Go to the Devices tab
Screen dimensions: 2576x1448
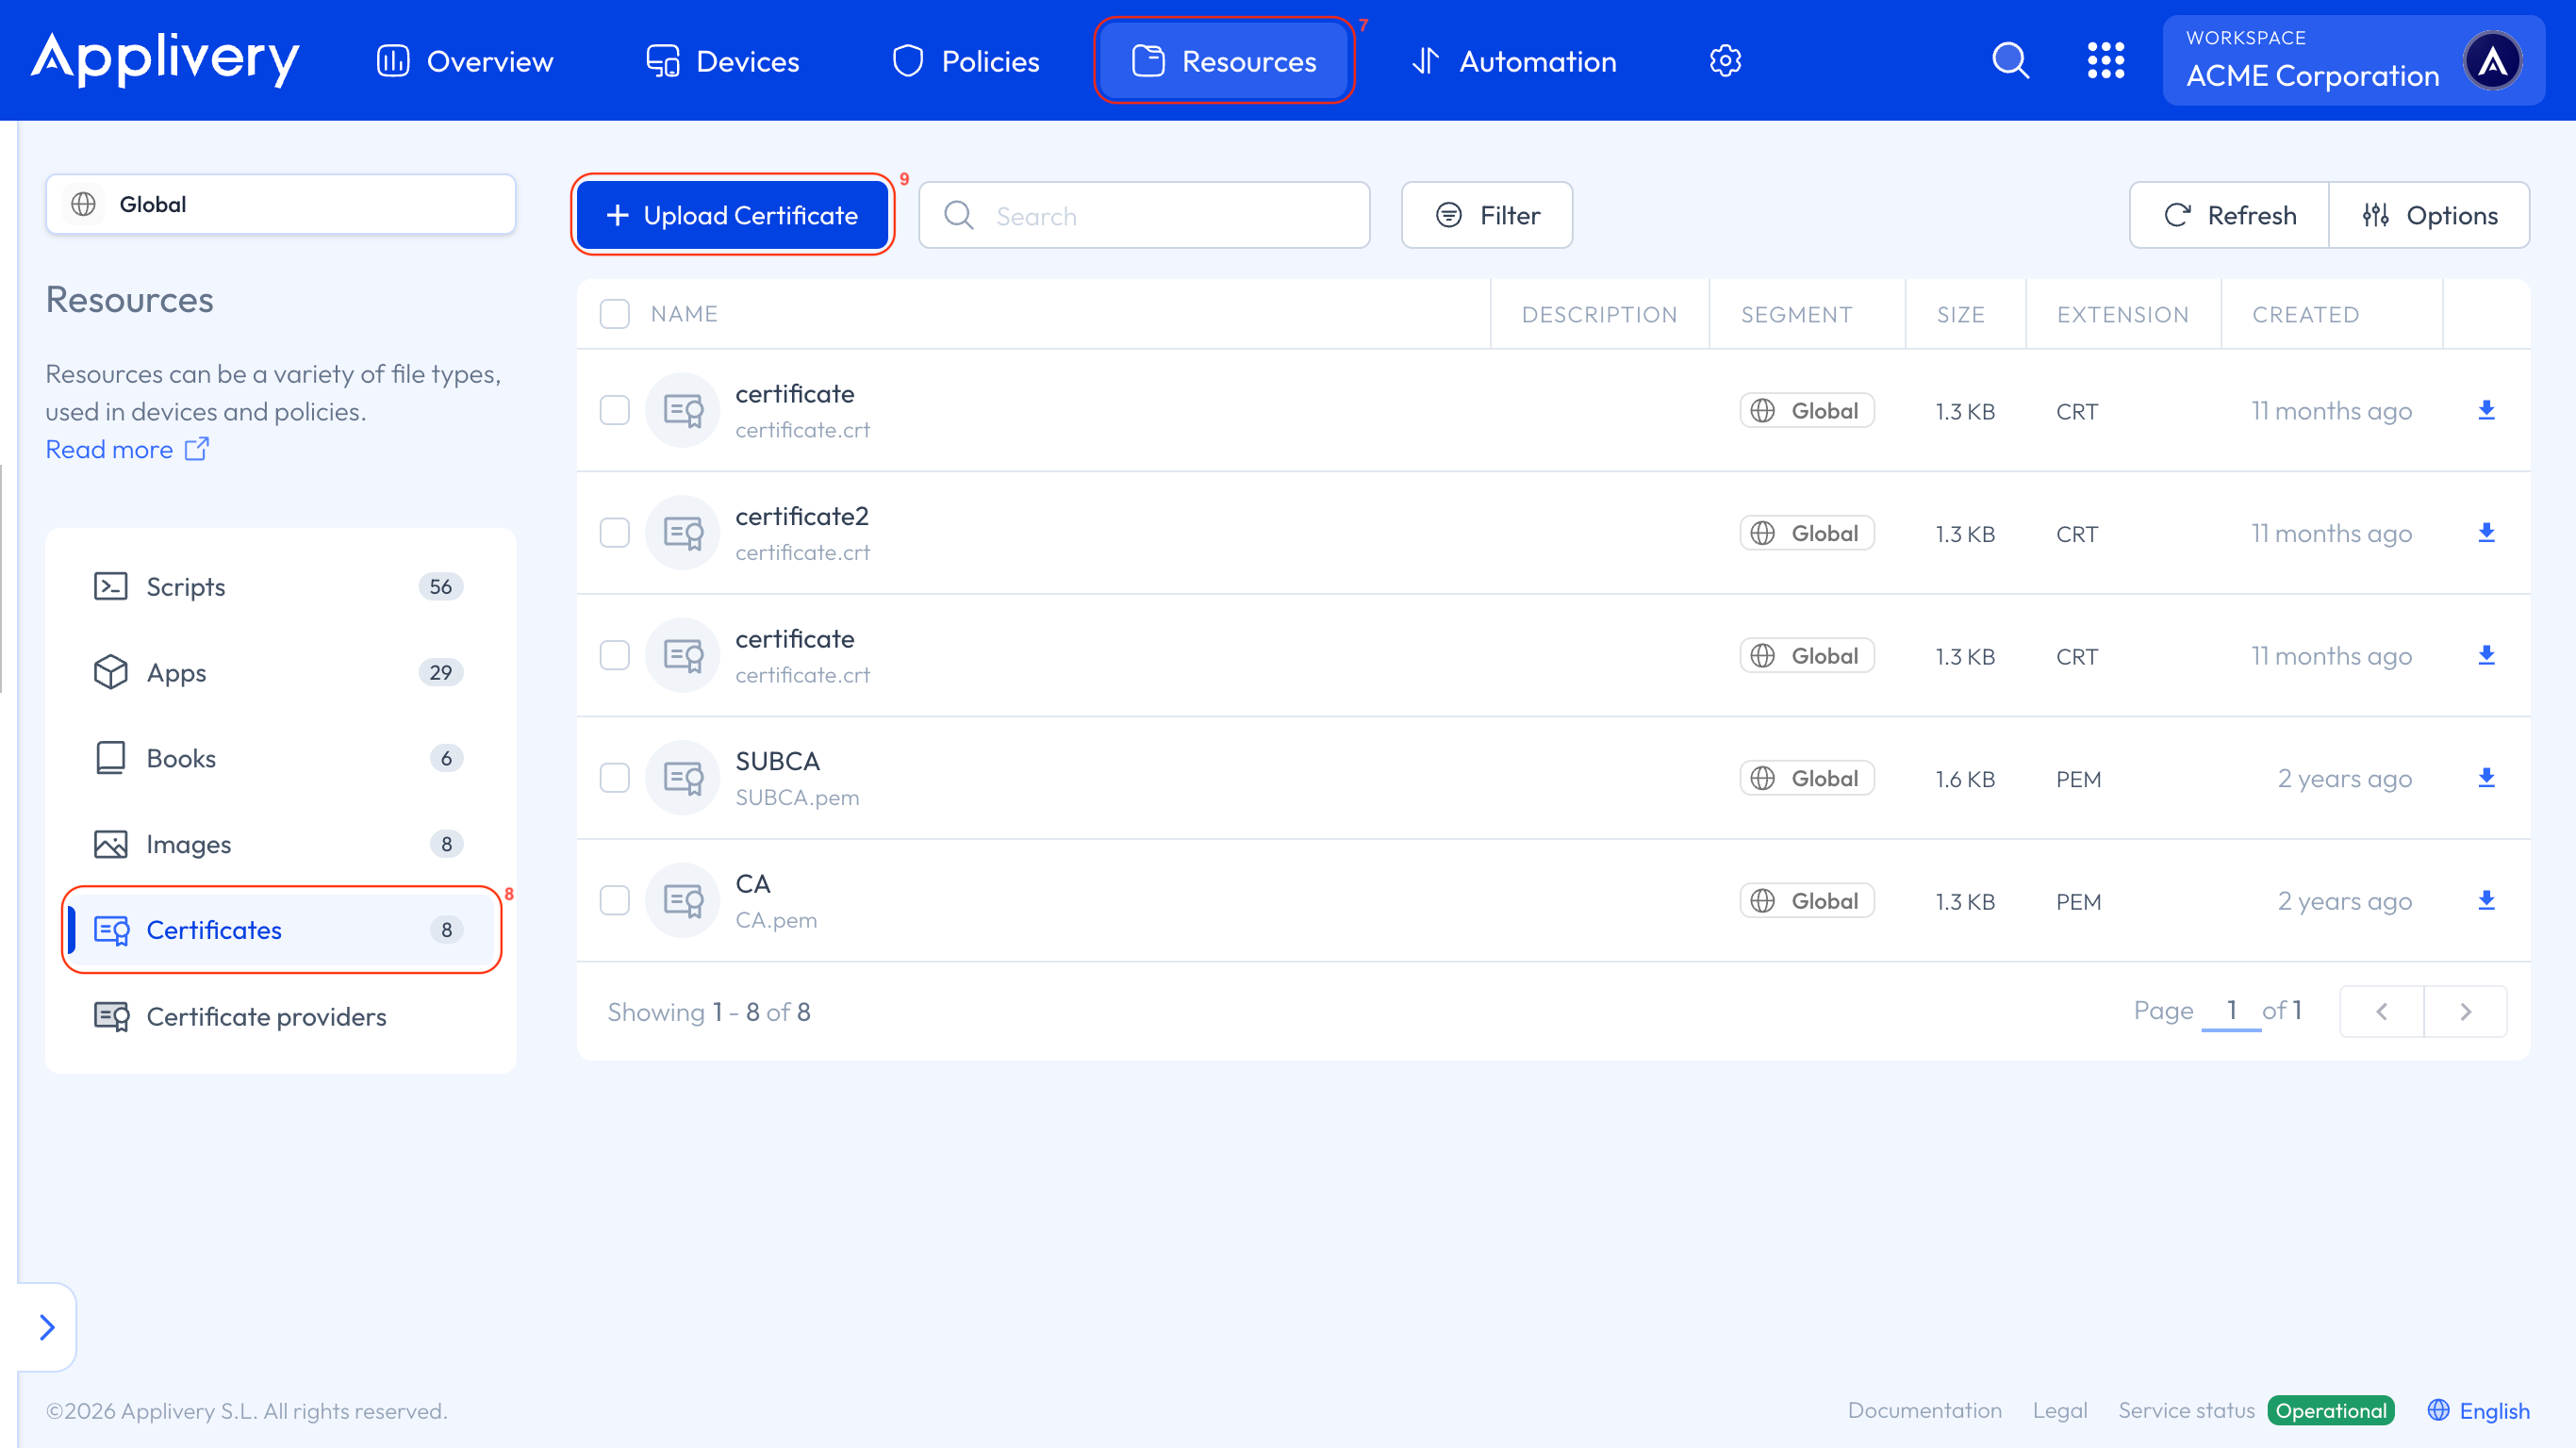(x=722, y=61)
